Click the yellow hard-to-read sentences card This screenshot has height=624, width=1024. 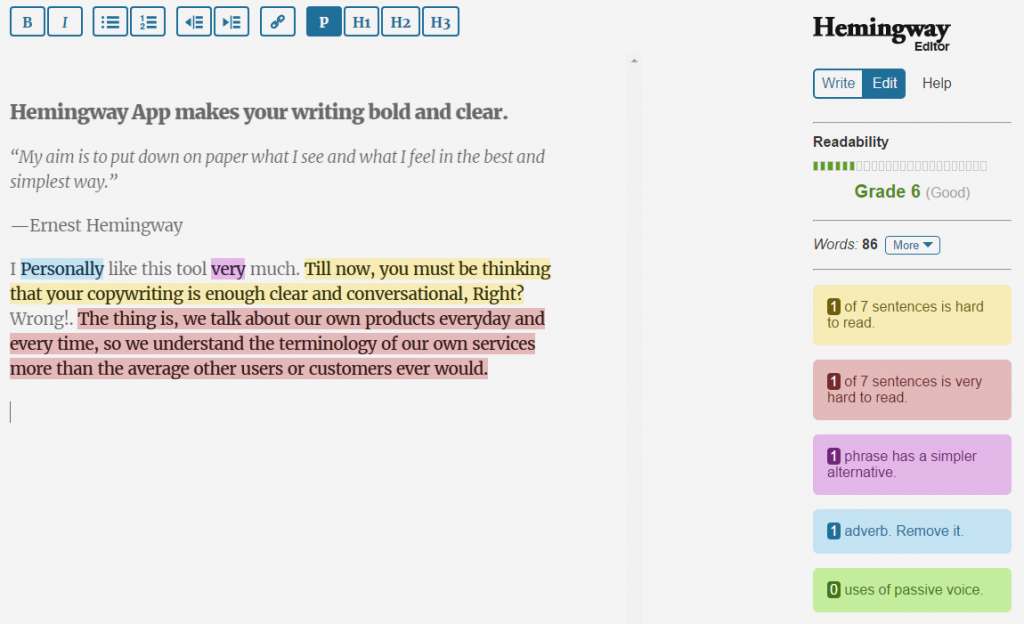(x=912, y=315)
